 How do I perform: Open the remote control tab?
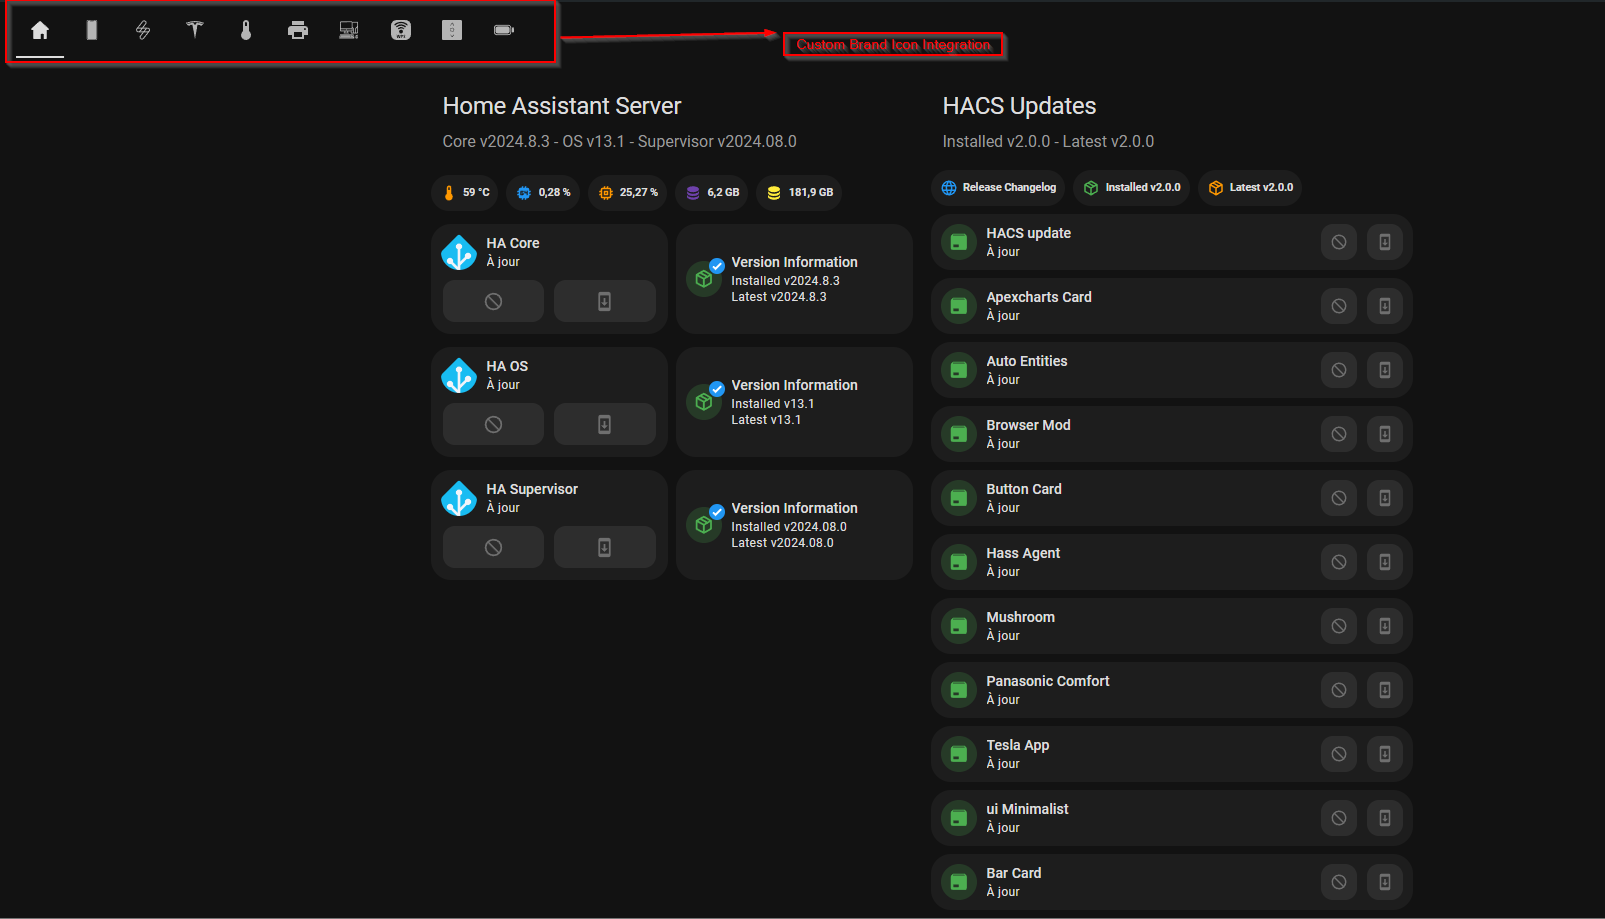point(452,30)
